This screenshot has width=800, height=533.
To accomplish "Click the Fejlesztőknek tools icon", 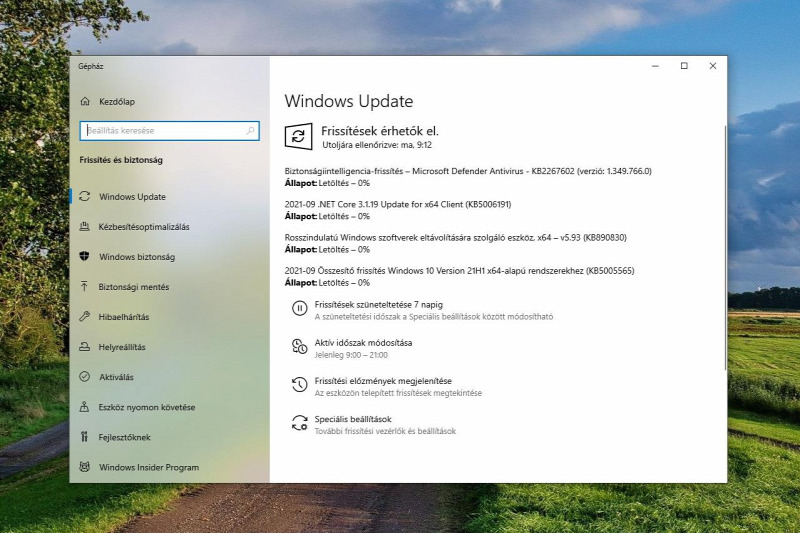I will 85,437.
